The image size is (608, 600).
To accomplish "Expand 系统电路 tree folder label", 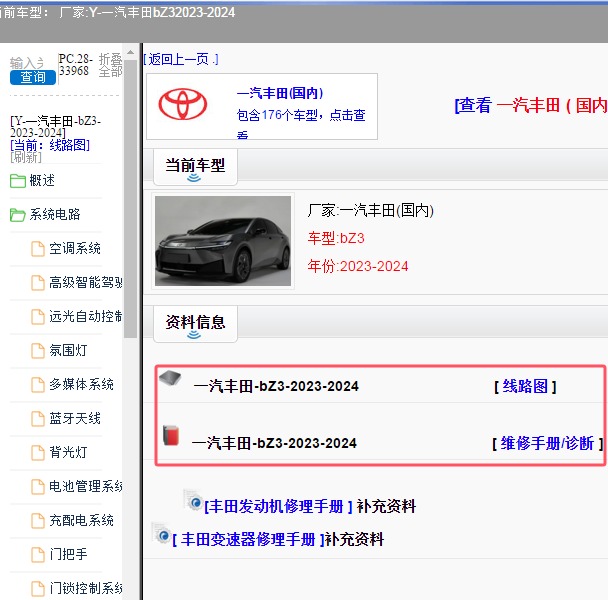I will (55, 214).
